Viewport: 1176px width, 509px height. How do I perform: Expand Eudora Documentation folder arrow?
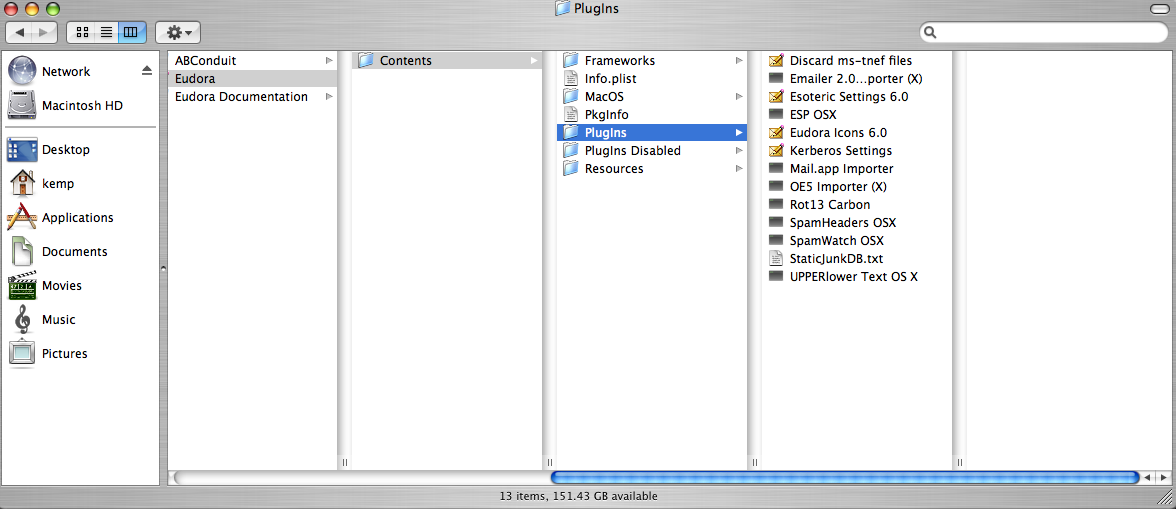click(329, 96)
